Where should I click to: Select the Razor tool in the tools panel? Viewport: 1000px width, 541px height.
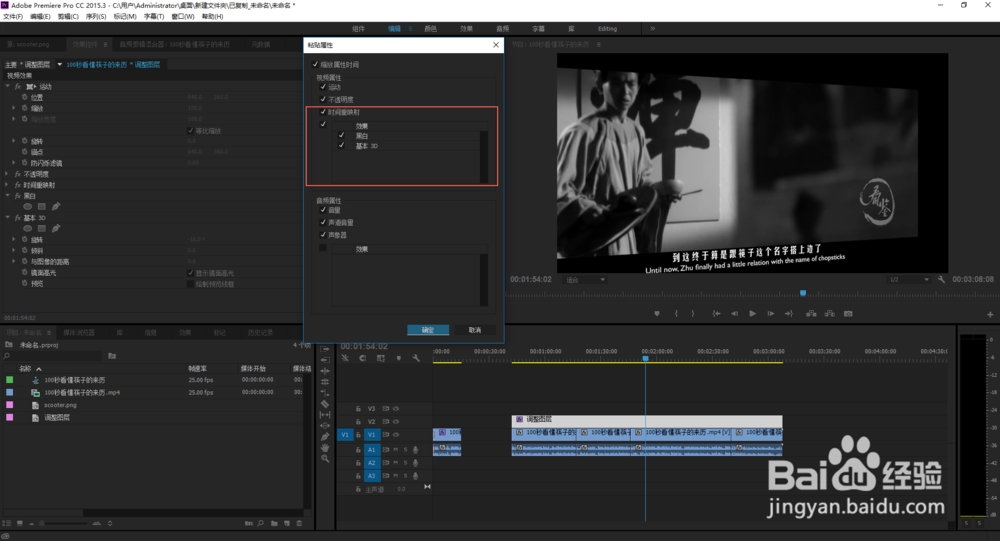pos(325,404)
